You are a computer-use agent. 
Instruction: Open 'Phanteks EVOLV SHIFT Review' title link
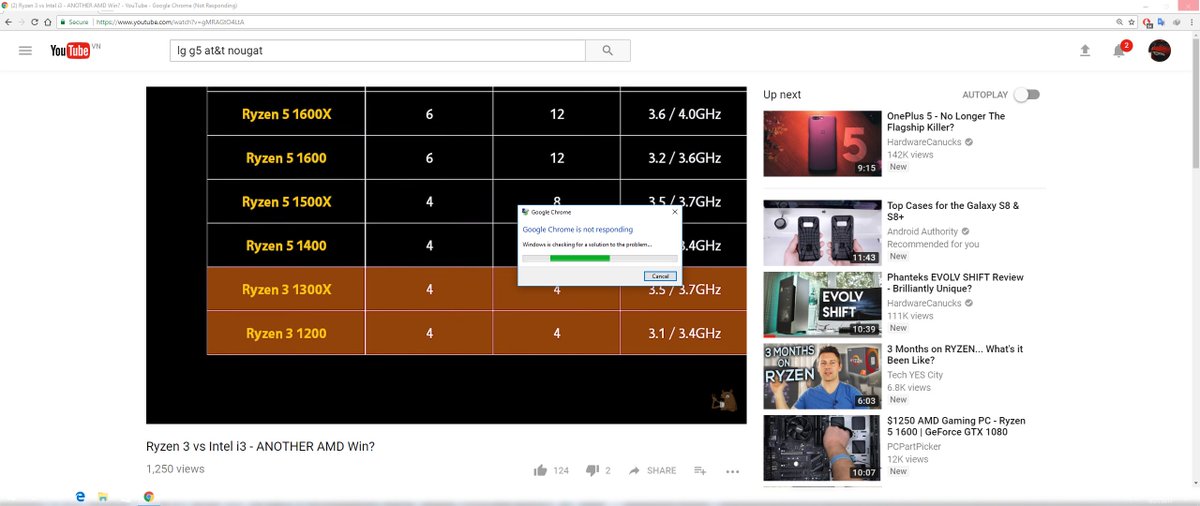tap(955, 283)
